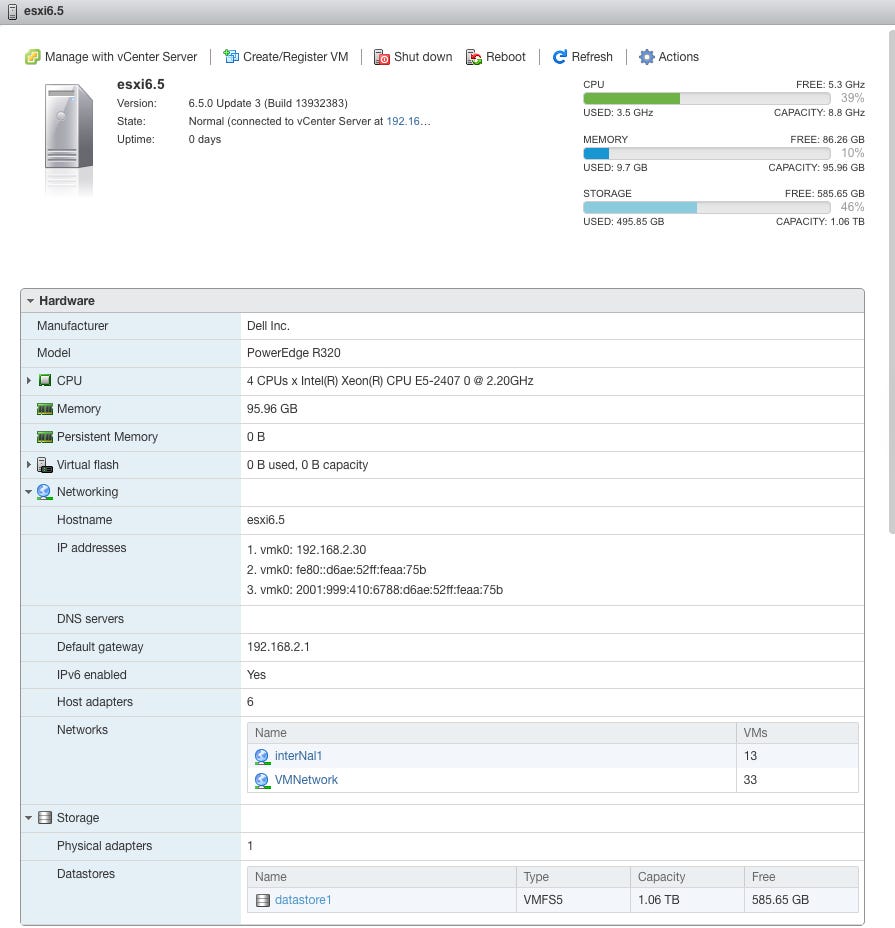
Task: Click the Memory usage bar
Action: pos(706,153)
